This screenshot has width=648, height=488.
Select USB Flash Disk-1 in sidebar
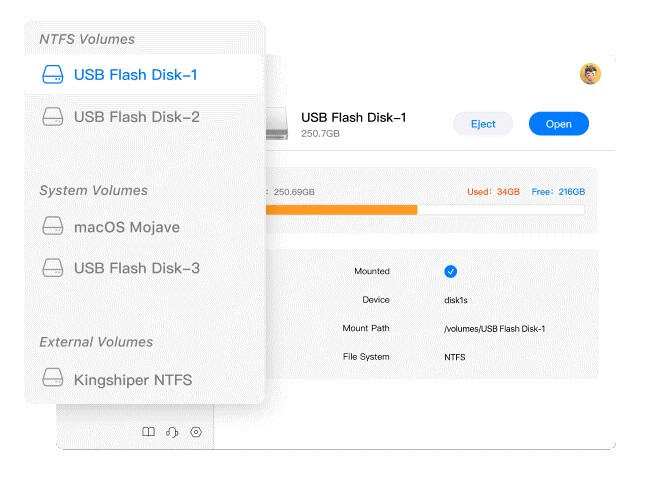point(136,74)
